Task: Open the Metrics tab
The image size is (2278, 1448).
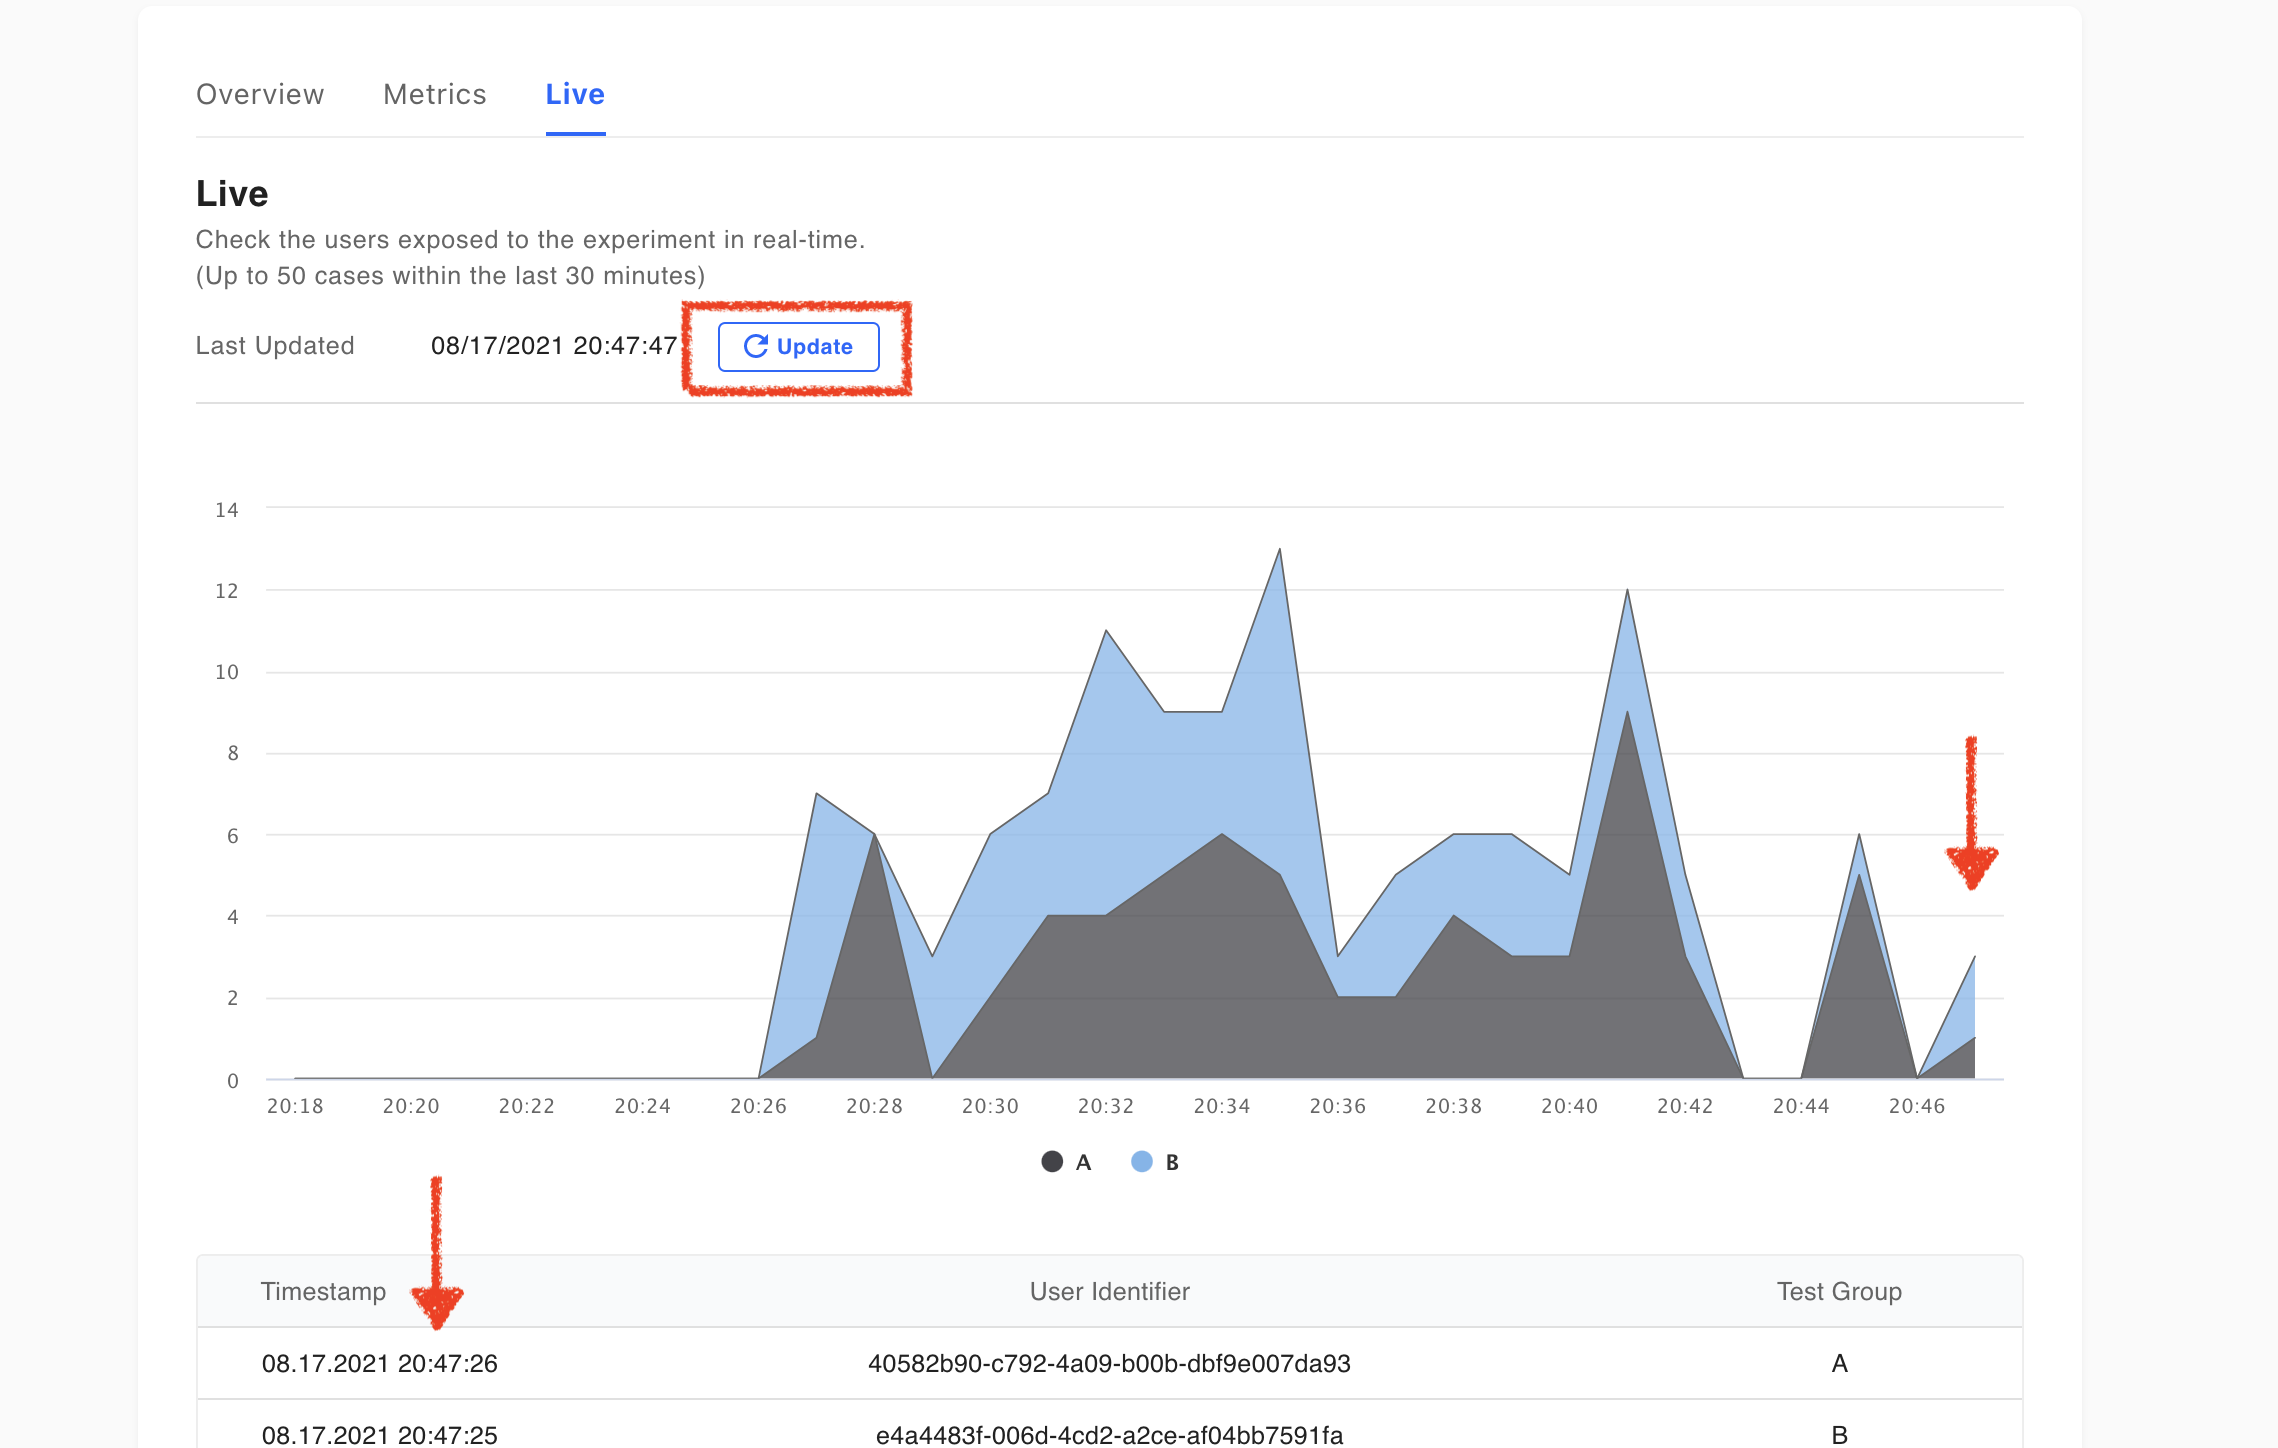Action: [434, 94]
